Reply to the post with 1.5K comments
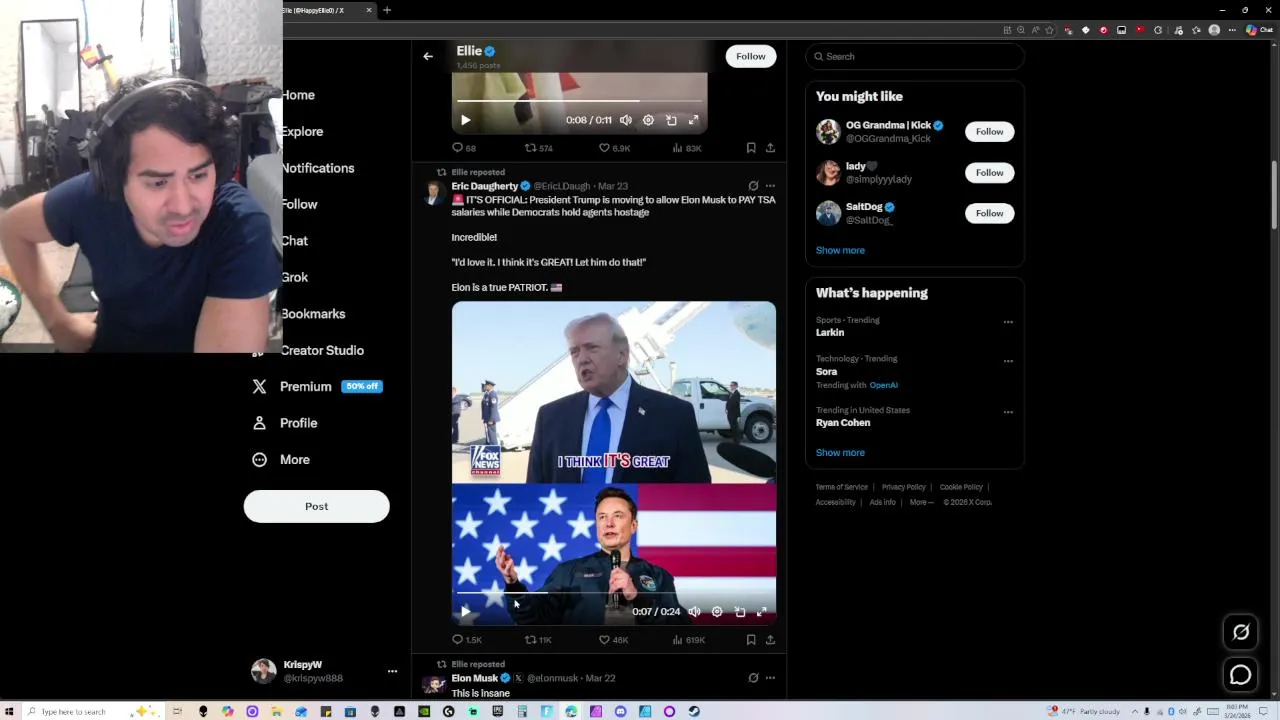Viewport: 1280px width, 720px height. pyautogui.click(x=467, y=640)
